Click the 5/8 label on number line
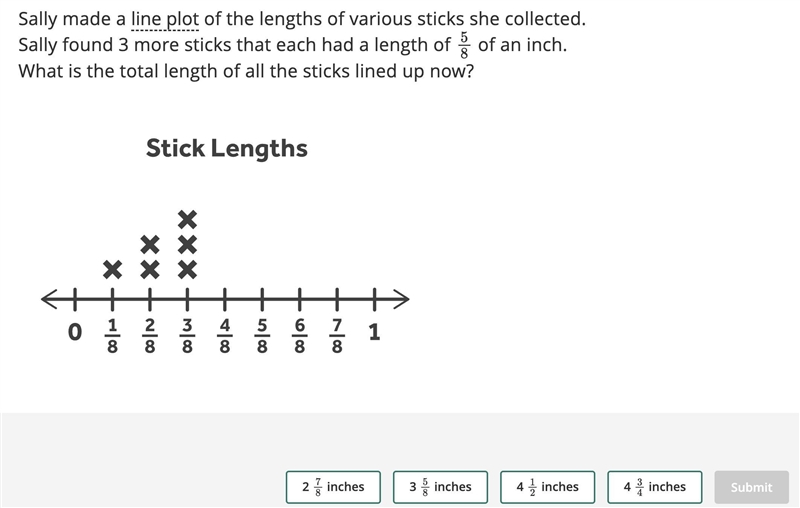The image size is (800, 508). 262,336
